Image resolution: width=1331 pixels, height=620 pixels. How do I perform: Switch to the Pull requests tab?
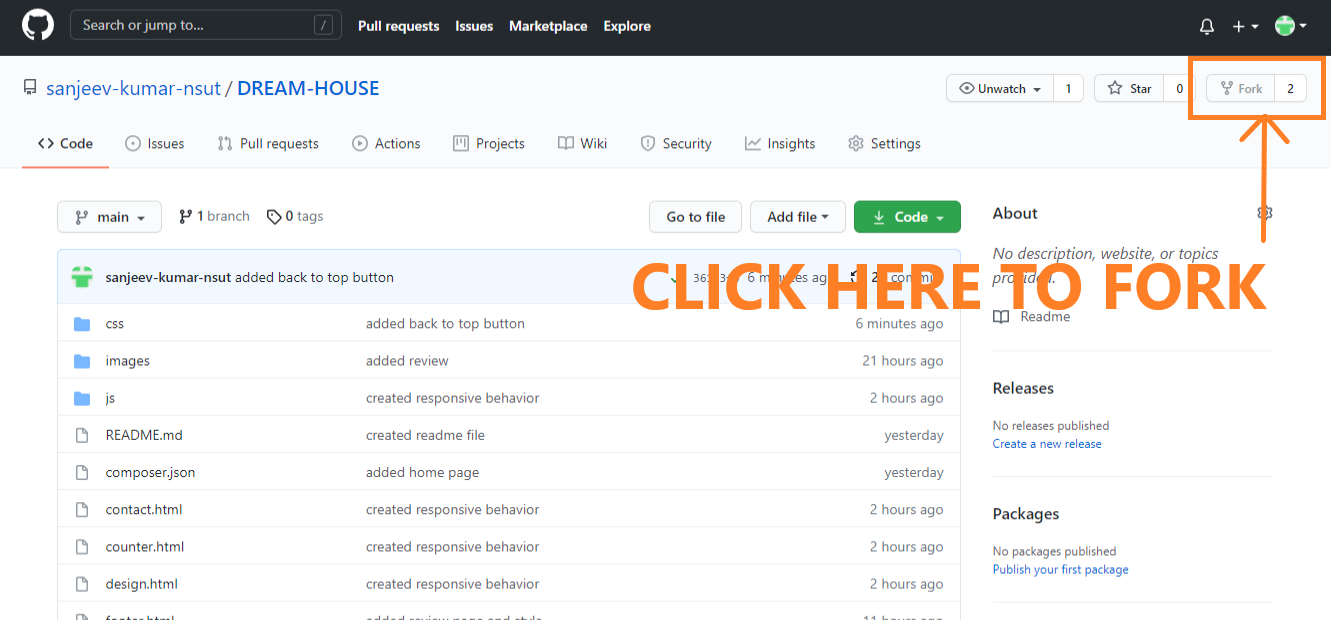(x=268, y=143)
